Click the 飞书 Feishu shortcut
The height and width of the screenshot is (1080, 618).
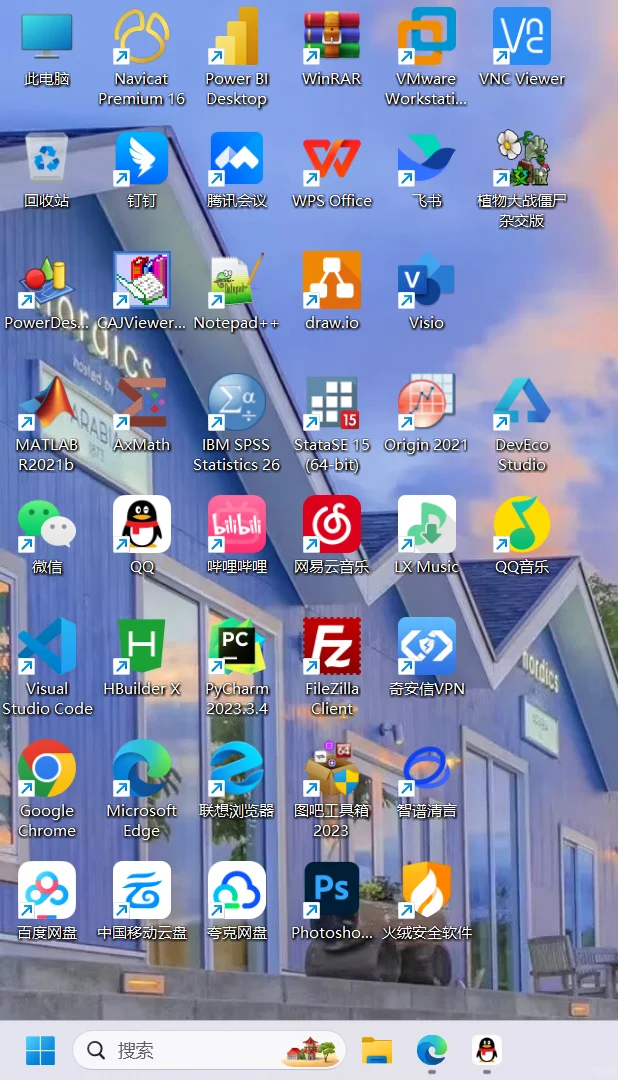tap(426, 158)
